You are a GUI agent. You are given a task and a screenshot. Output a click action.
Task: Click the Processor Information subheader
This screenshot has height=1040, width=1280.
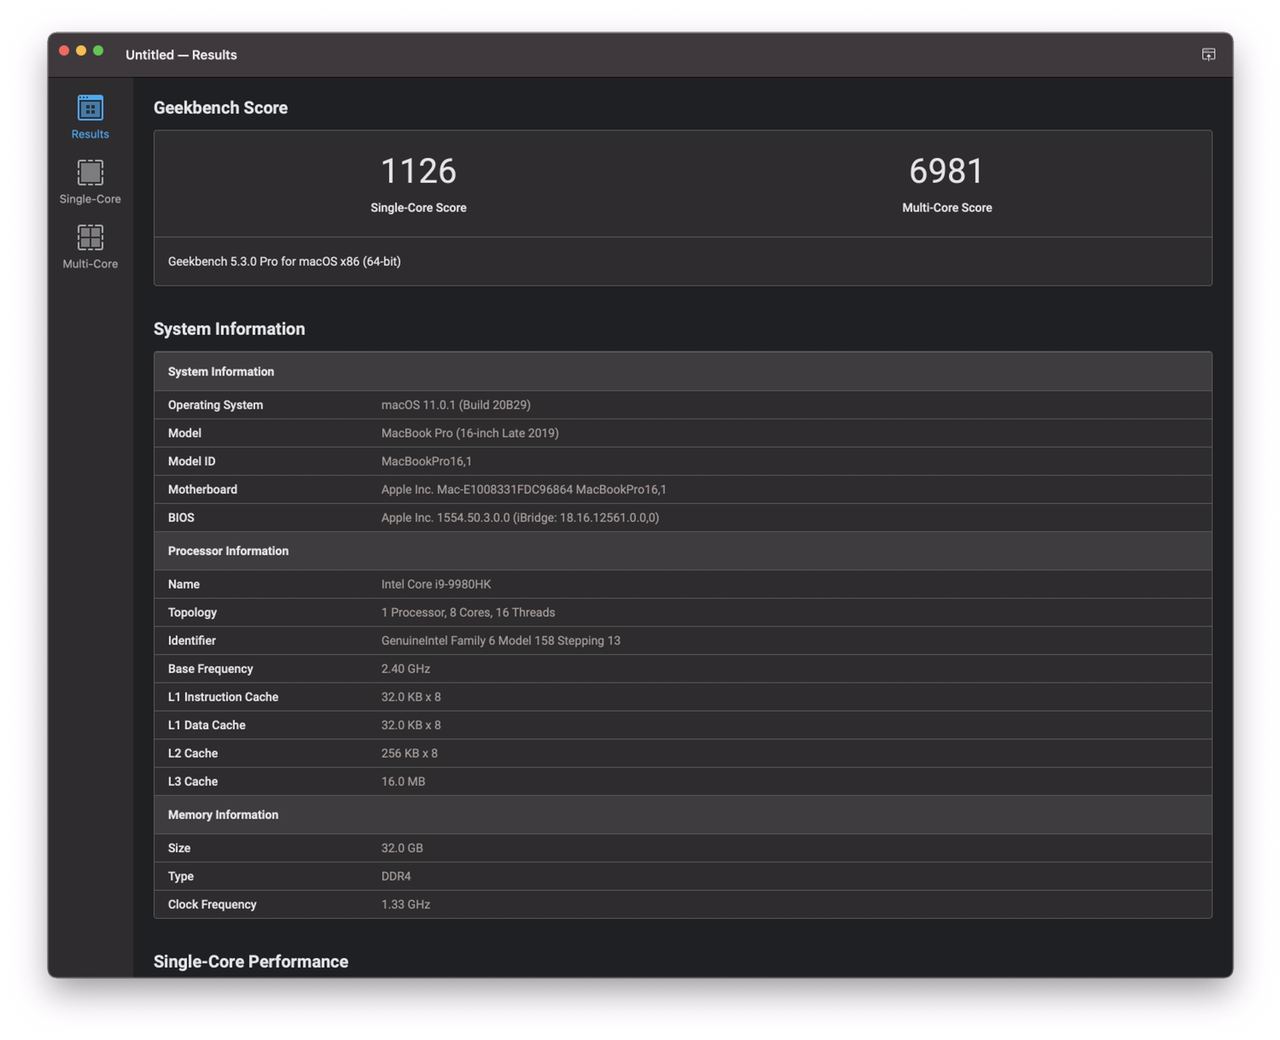(x=228, y=551)
